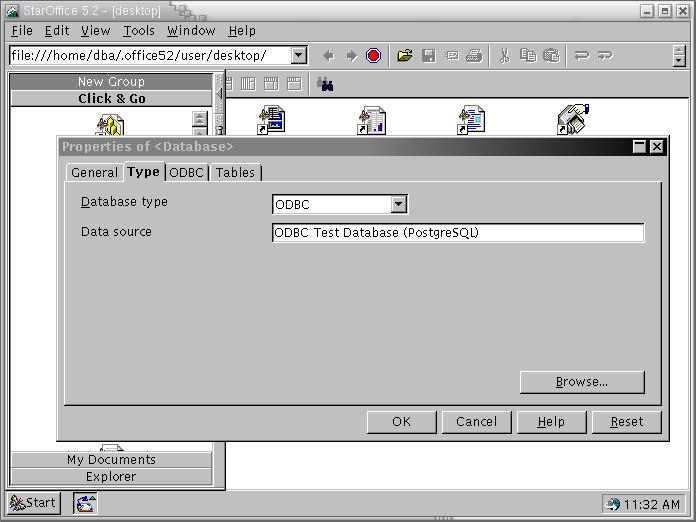Select the Type tab
The image size is (696, 522).
(x=143, y=171)
